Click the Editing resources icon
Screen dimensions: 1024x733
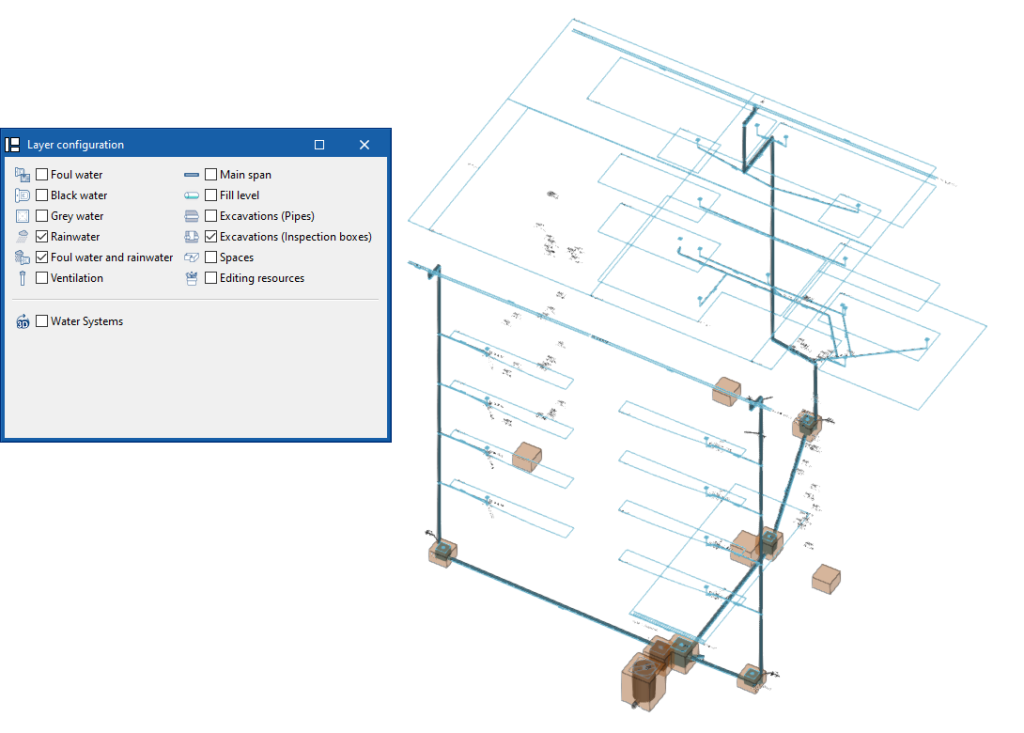click(190, 278)
